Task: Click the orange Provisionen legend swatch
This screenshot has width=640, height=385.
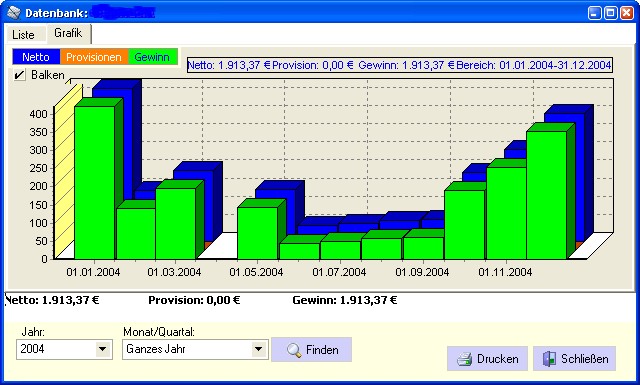Action: [x=94, y=57]
